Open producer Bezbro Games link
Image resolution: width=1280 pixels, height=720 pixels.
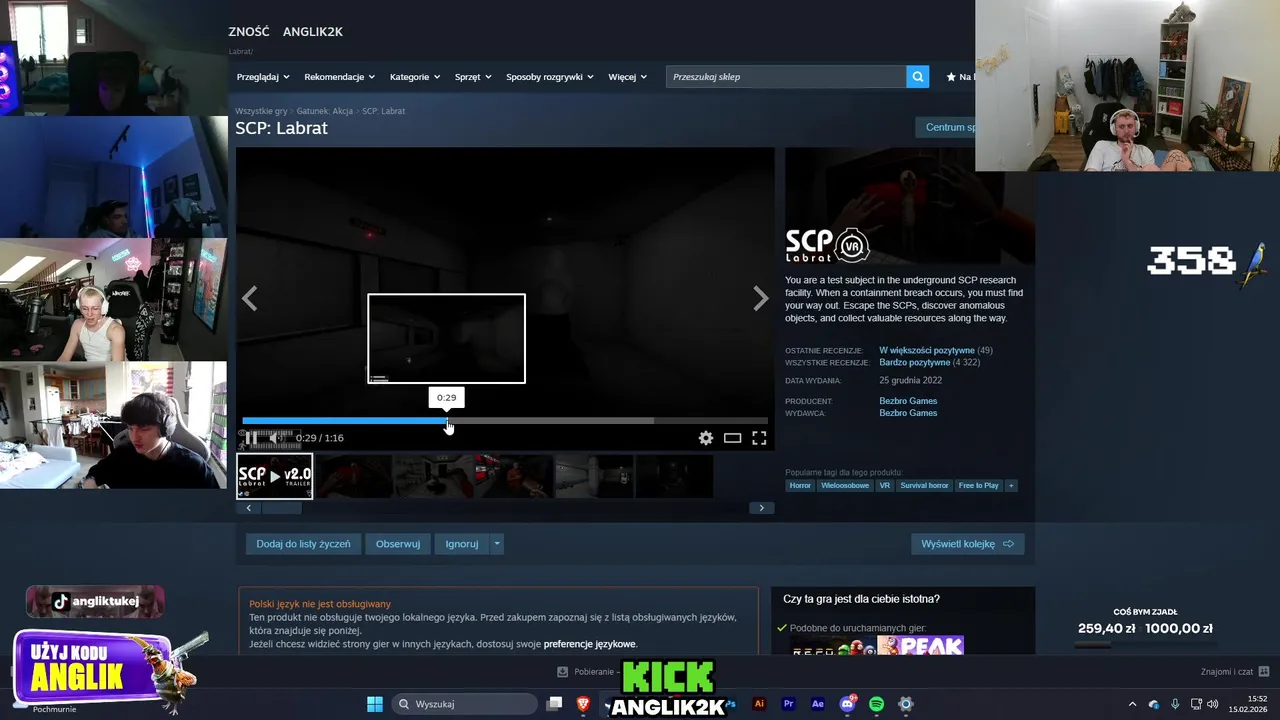click(x=908, y=401)
